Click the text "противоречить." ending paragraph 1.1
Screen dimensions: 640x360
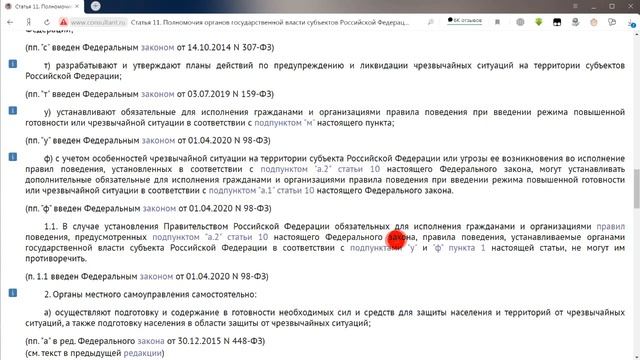pos(56,259)
